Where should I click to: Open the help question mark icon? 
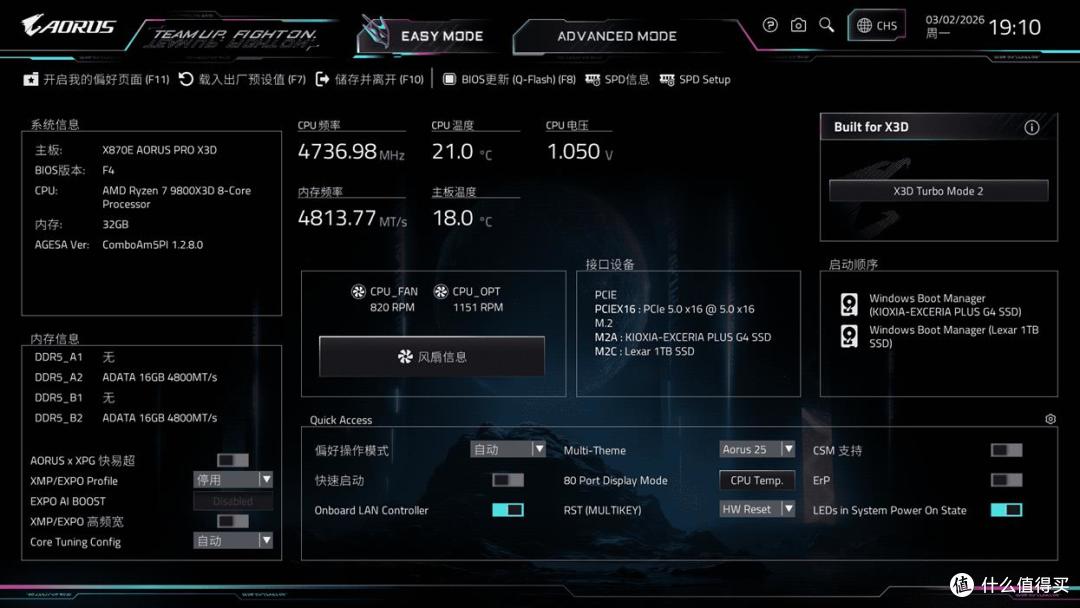click(770, 25)
